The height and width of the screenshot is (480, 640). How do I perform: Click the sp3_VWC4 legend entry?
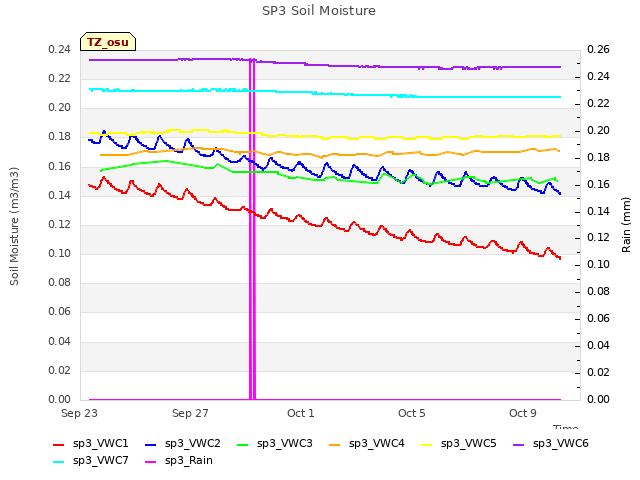(x=367, y=443)
